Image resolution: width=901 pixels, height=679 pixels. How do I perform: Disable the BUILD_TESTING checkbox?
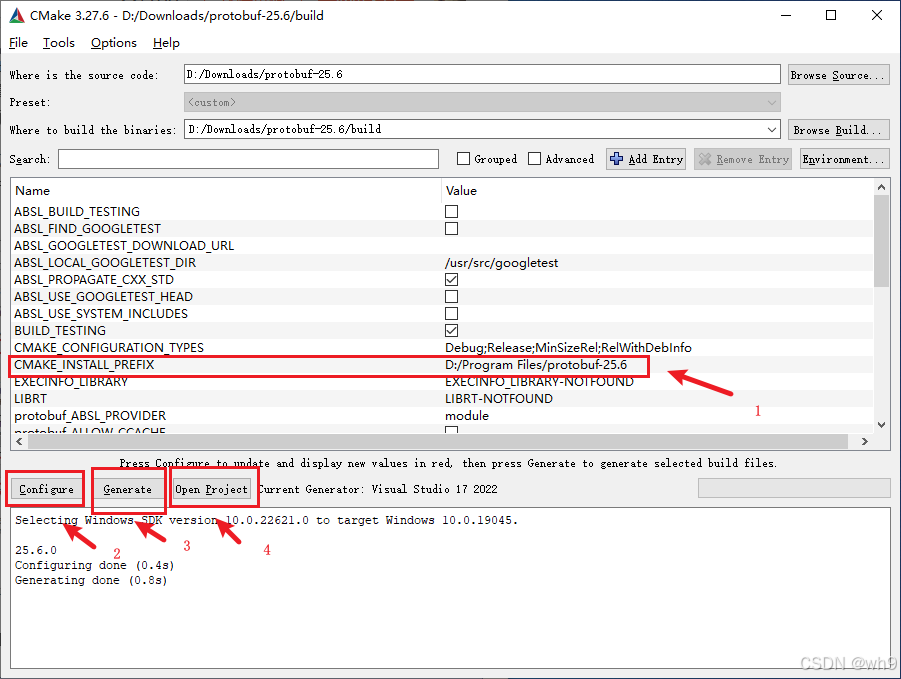451,330
